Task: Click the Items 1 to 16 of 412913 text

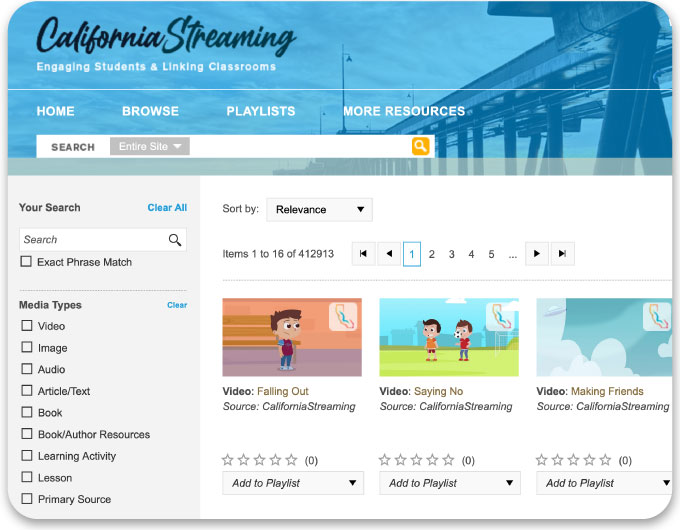Action: (278, 254)
